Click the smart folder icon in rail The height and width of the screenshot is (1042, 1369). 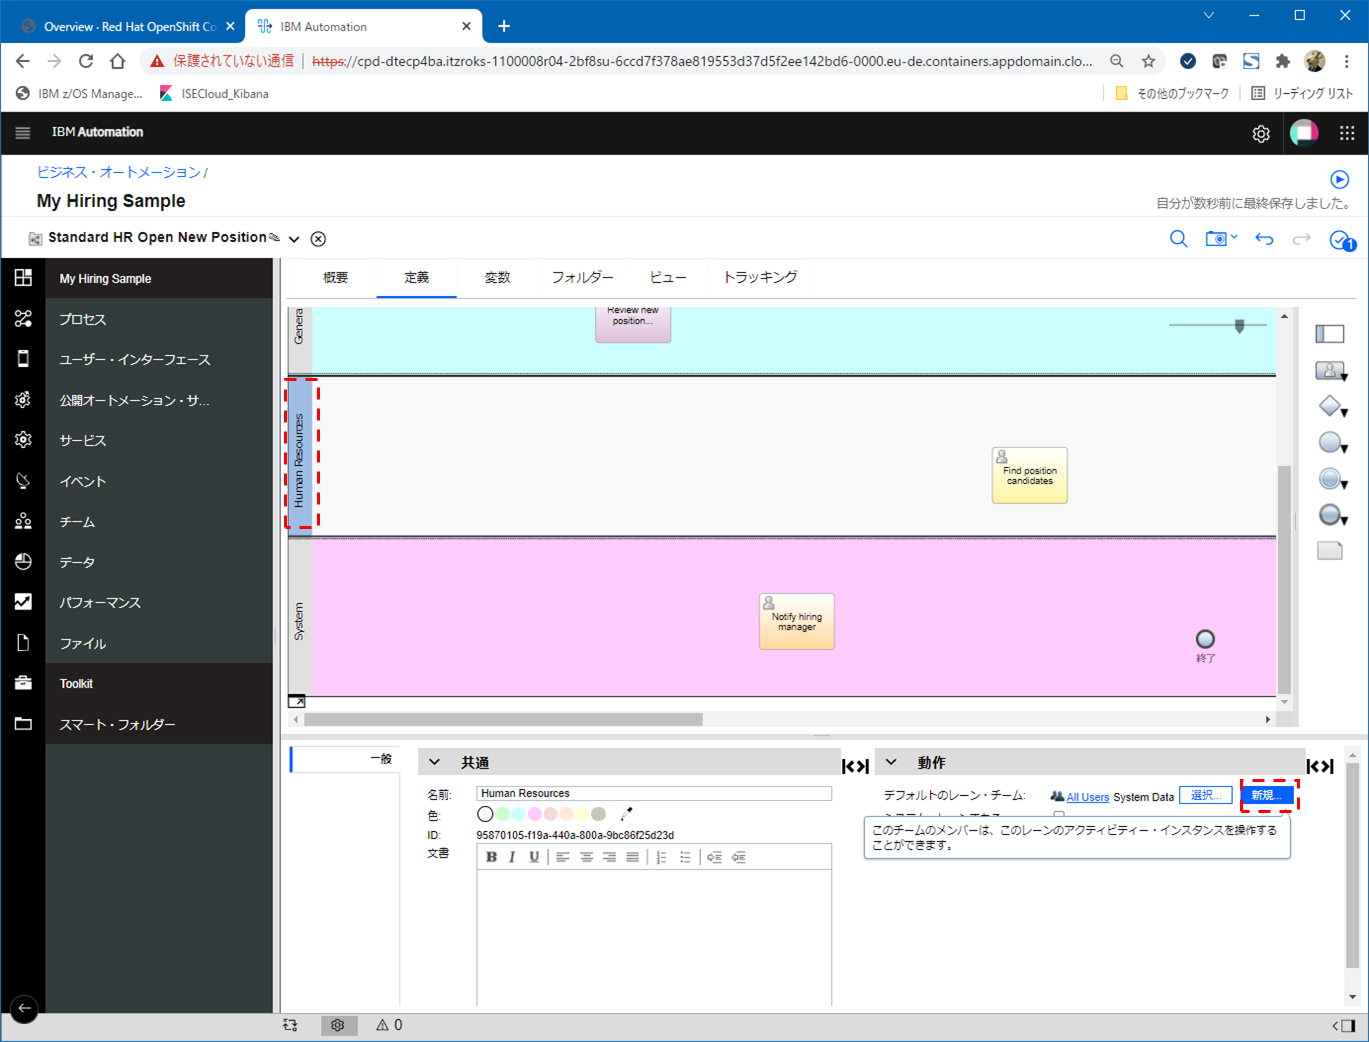pyautogui.click(x=23, y=724)
